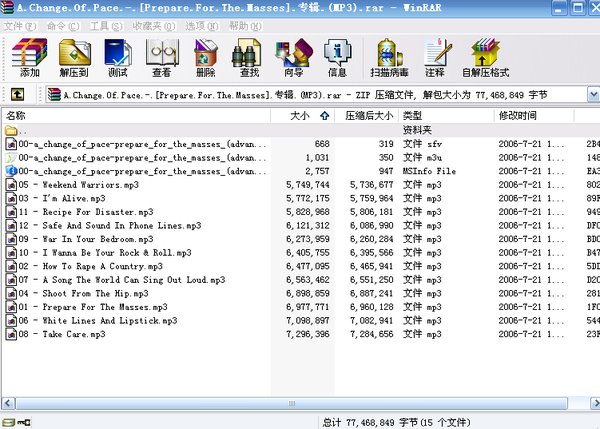This screenshot has width=600, height=429.
Task: Click size value 668
Action: pos(322,144)
